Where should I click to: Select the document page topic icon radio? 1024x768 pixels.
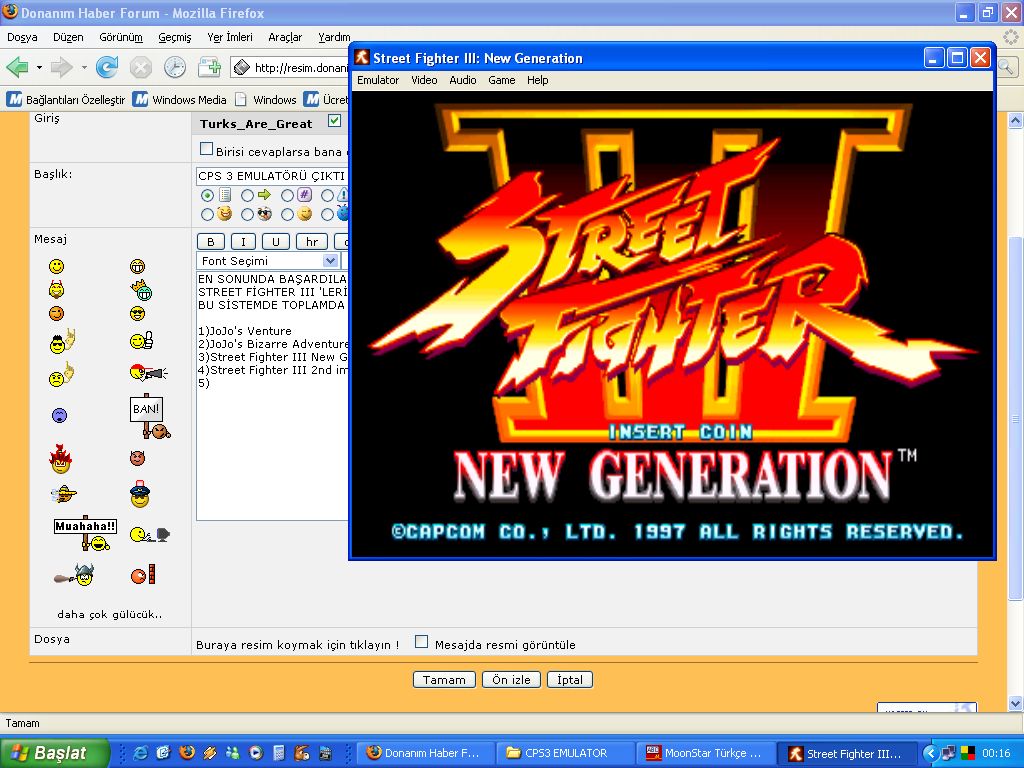point(207,195)
